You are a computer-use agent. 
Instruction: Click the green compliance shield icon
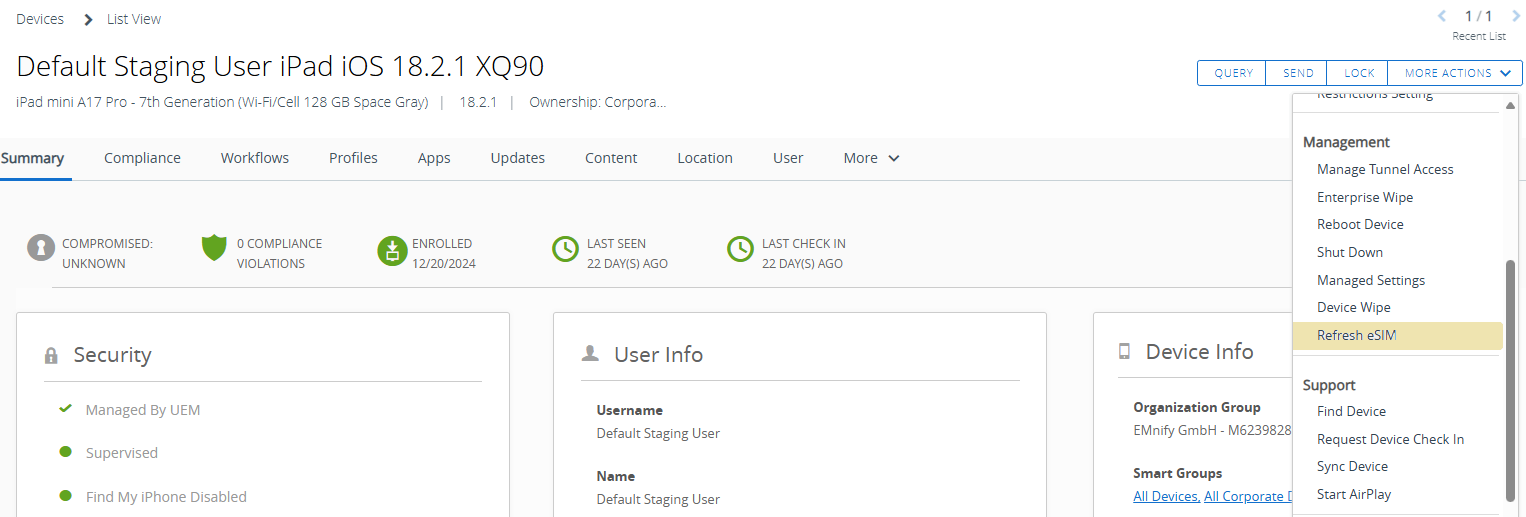coord(214,248)
